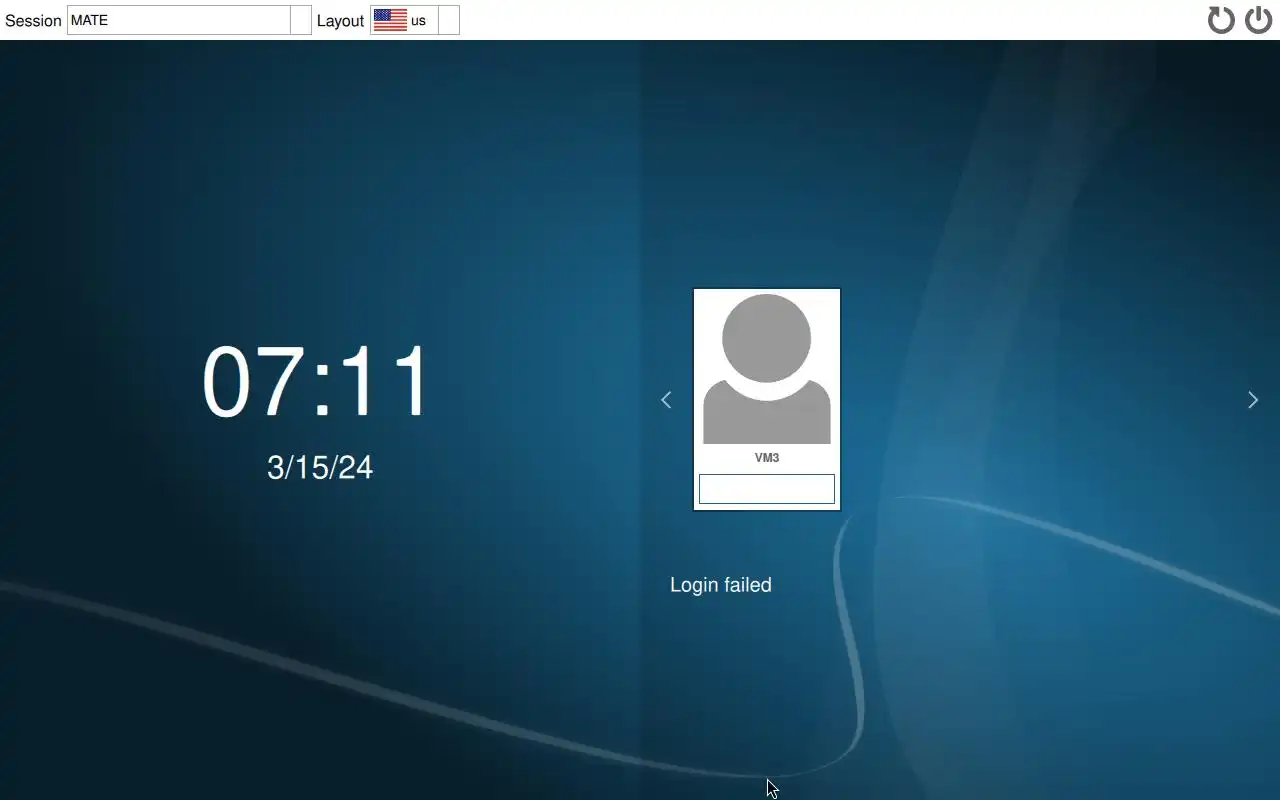Image resolution: width=1280 pixels, height=800 pixels.
Task: Show previous user with left chevron
Action: point(666,400)
